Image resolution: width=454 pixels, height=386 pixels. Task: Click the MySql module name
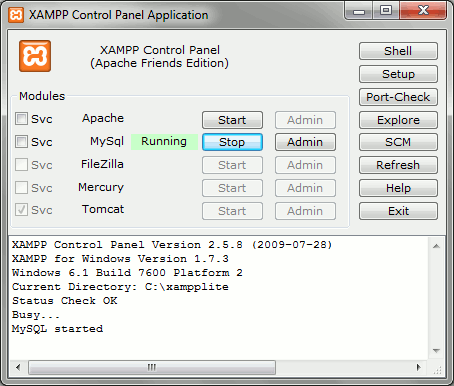[107, 141]
